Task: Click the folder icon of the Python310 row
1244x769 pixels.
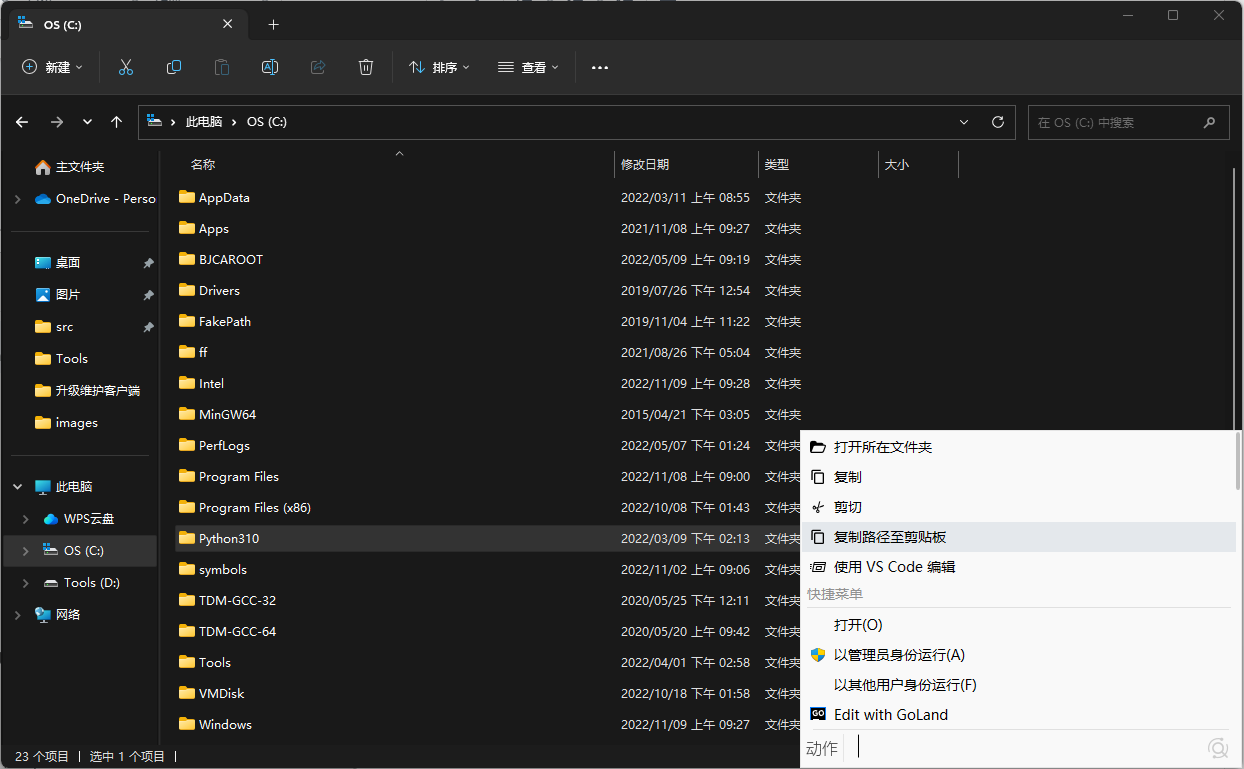Action: pyautogui.click(x=187, y=538)
